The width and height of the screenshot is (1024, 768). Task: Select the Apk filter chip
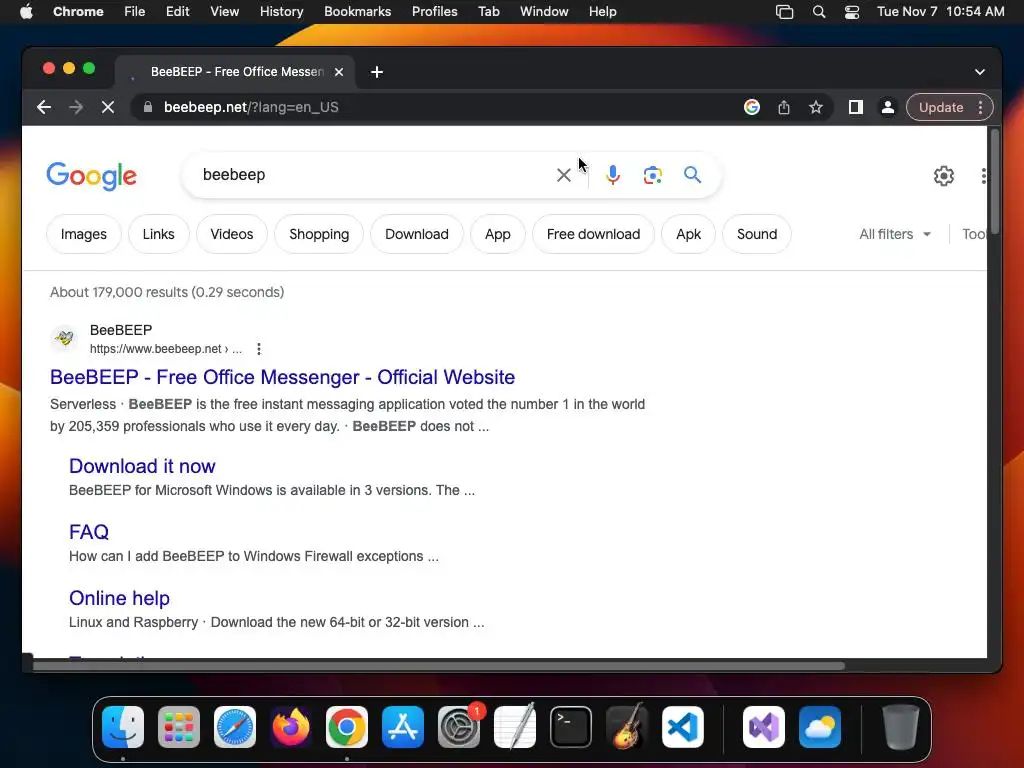click(x=688, y=234)
